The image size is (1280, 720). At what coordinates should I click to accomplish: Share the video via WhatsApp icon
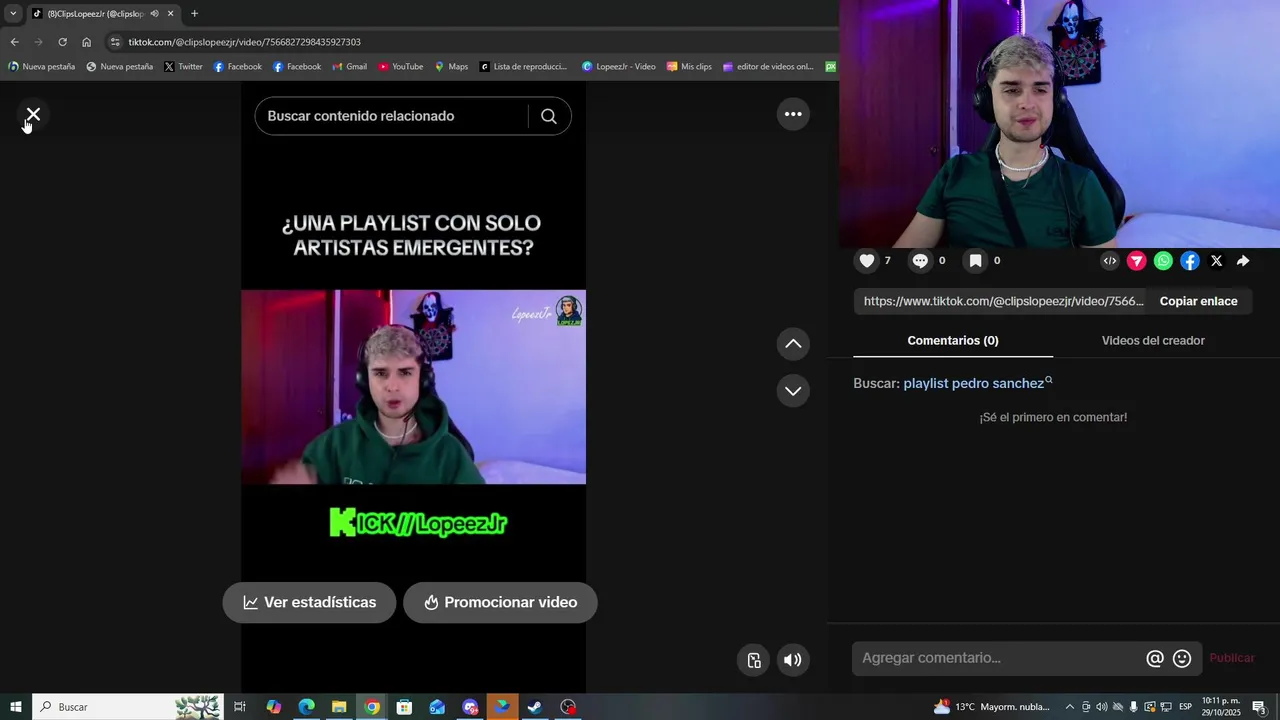tap(1163, 261)
